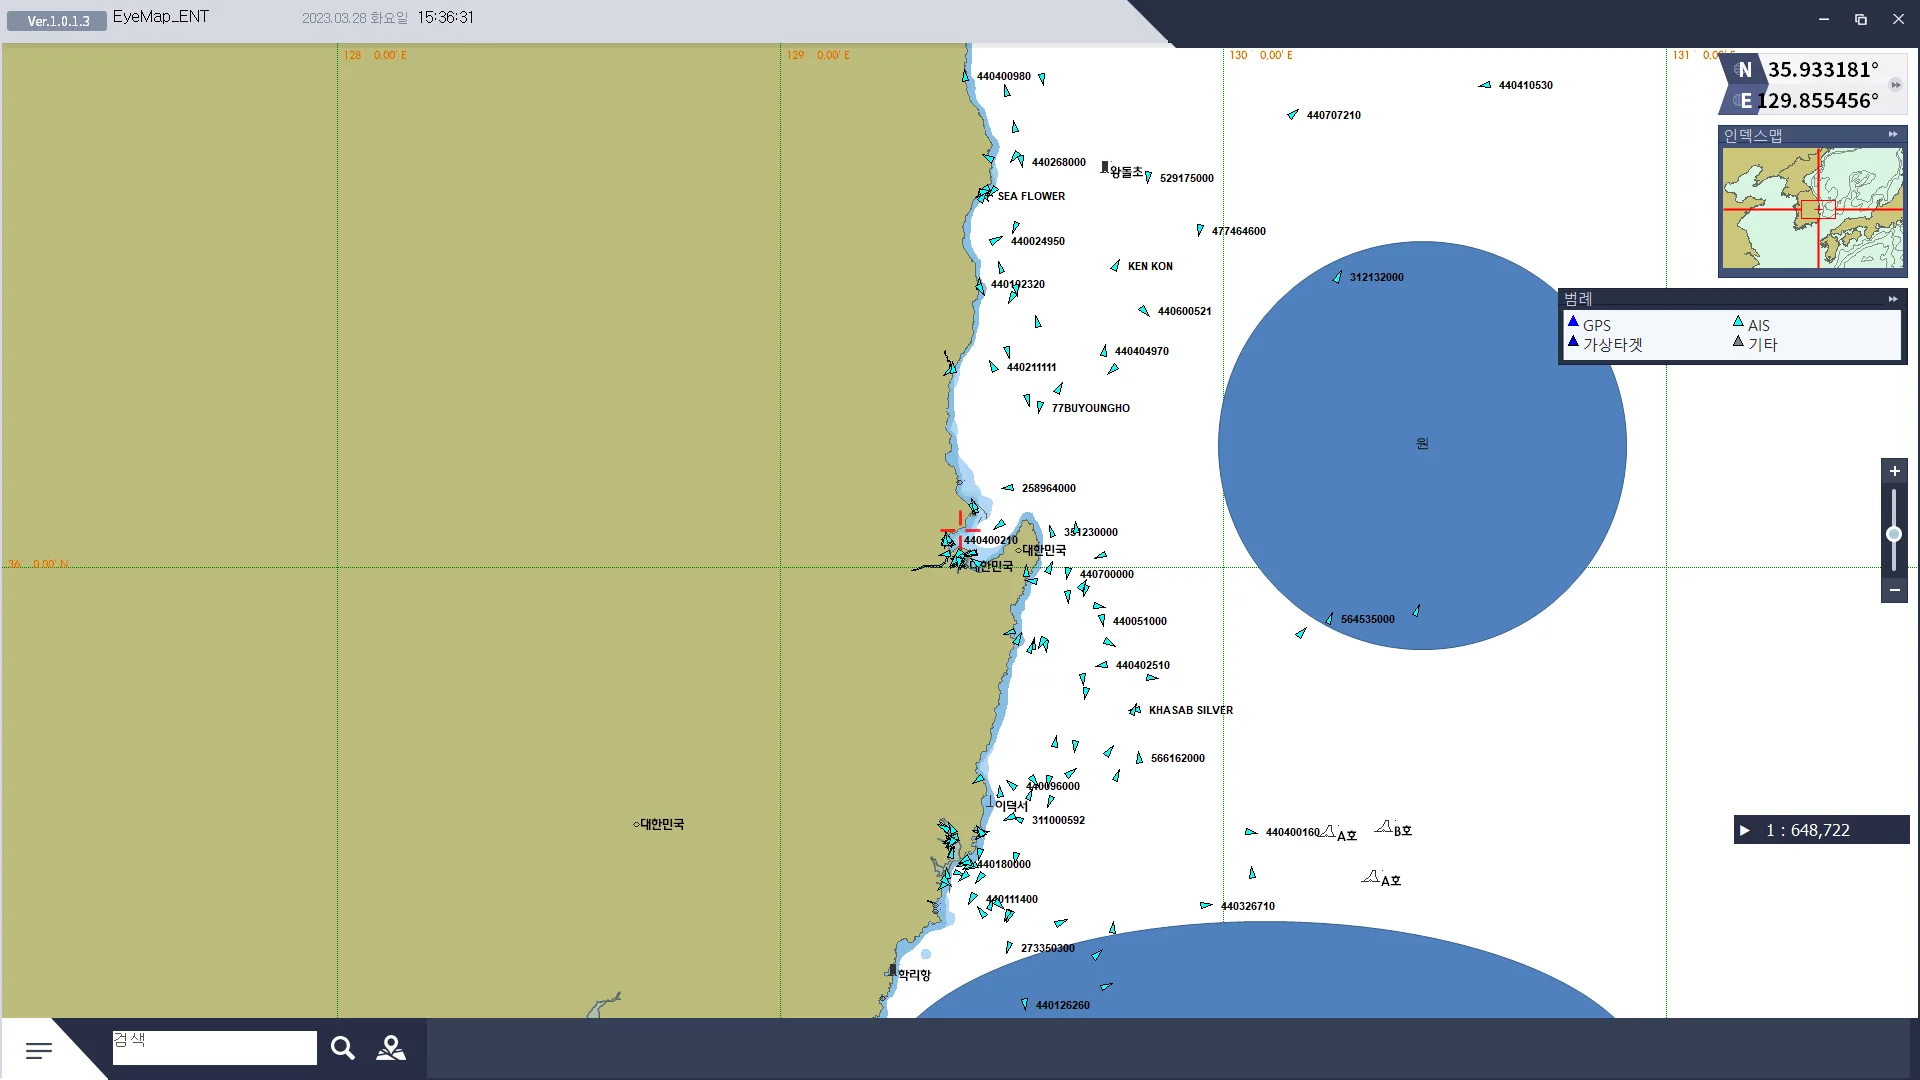The width and height of the screenshot is (1920, 1080).
Task: Select vessel 529175000 marker
Action: (1148, 177)
